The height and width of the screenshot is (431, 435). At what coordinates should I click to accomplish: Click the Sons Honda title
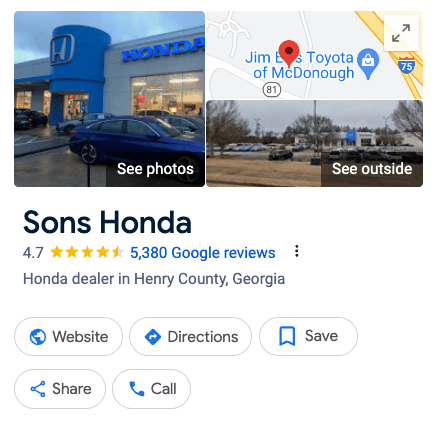[107, 222]
